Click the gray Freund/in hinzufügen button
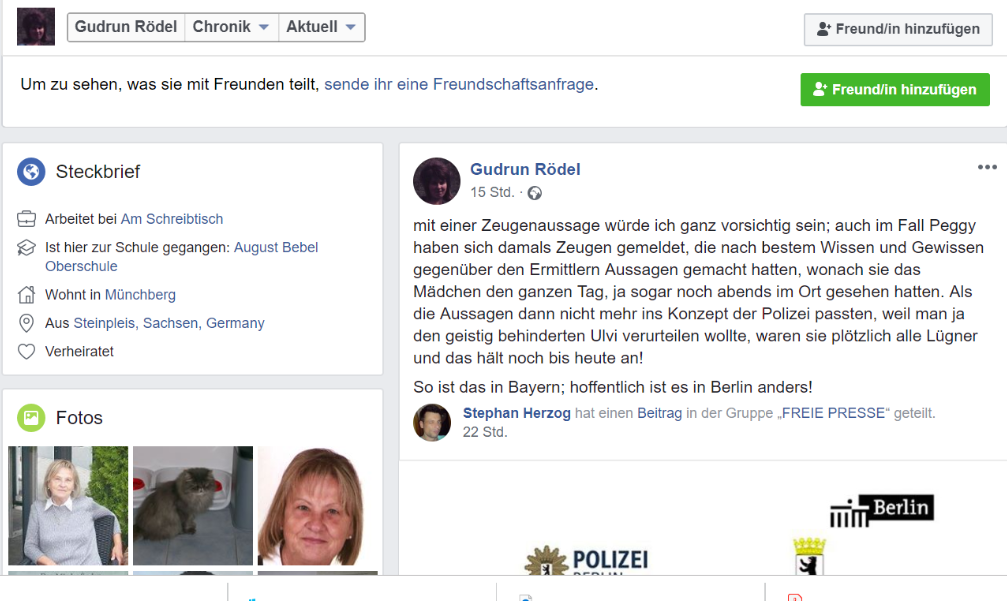Viewport: 1007px width, 601px height. click(x=898, y=29)
